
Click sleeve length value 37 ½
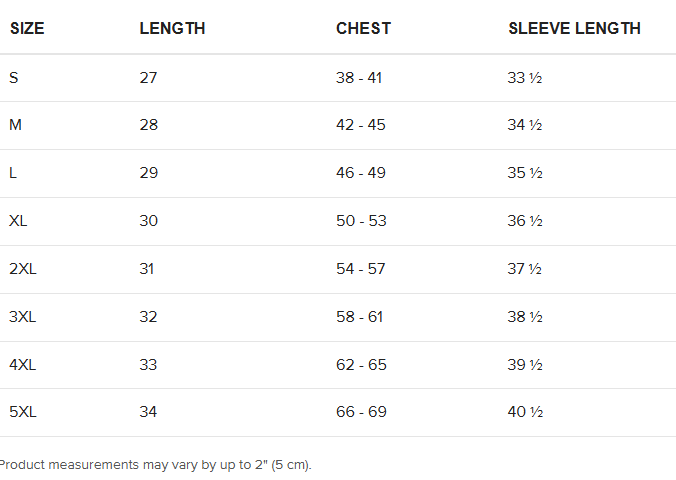click(x=525, y=269)
